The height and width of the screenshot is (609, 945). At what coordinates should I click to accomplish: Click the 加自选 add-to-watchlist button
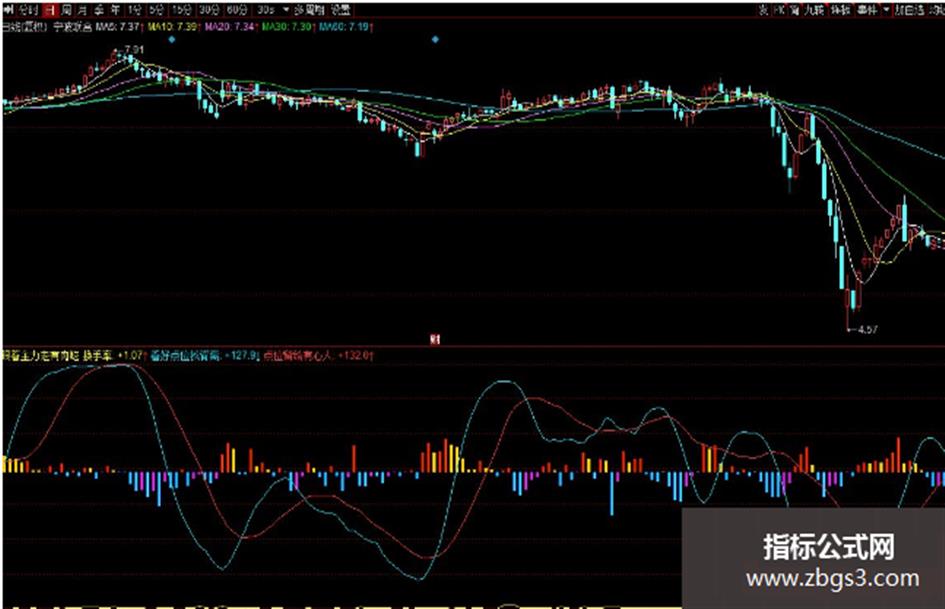coord(909,10)
